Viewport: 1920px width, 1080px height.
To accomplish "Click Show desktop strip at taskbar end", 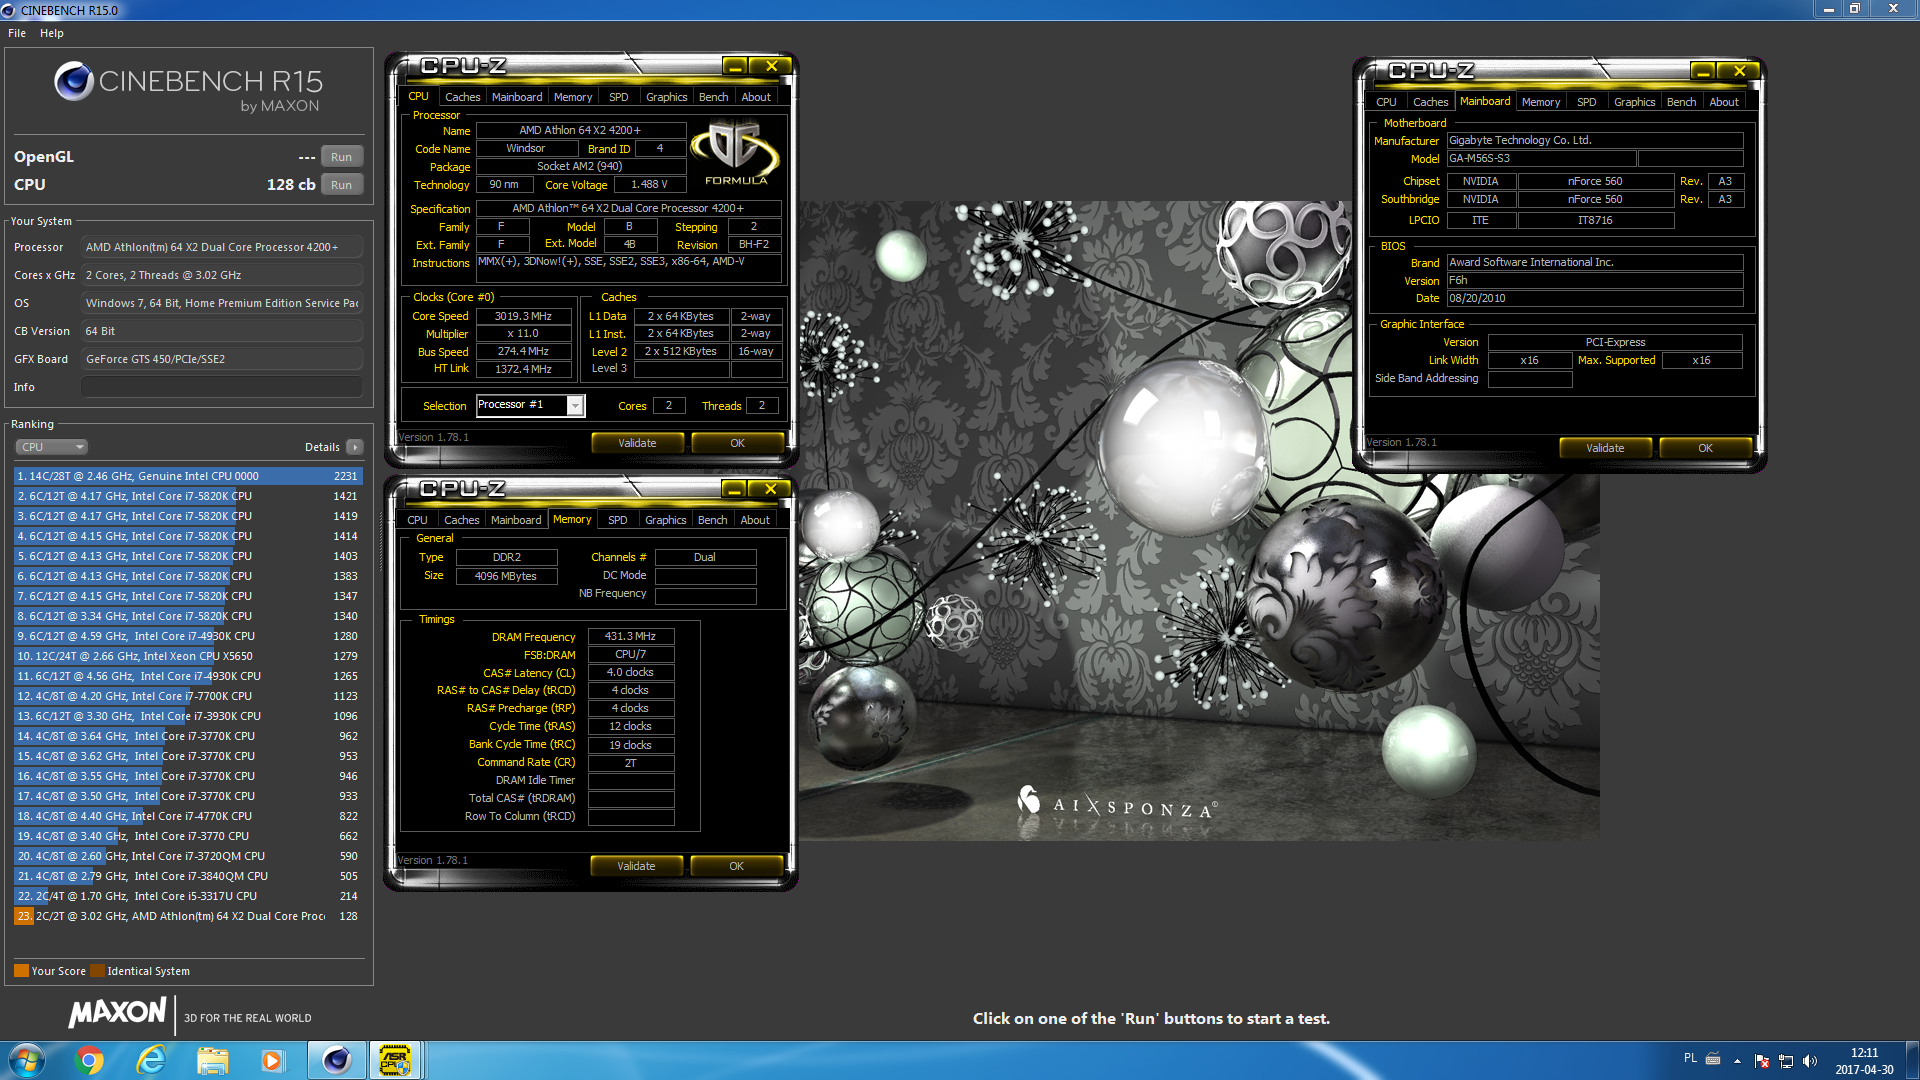I will tap(1912, 1060).
